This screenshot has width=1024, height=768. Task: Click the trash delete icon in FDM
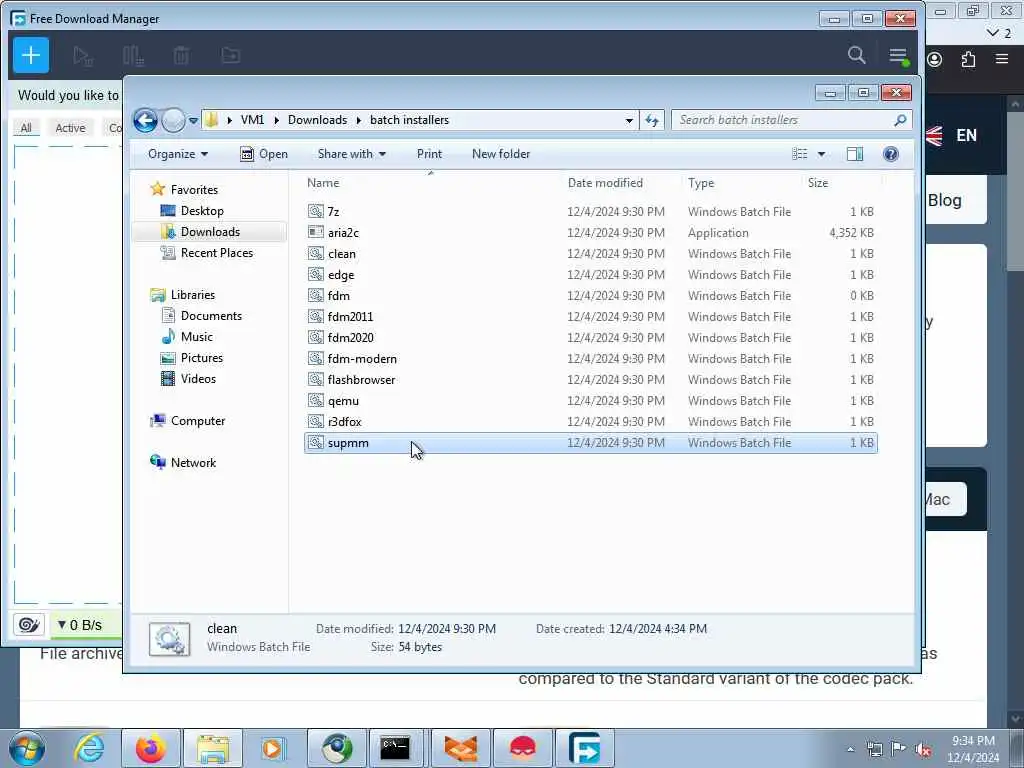click(x=181, y=56)
